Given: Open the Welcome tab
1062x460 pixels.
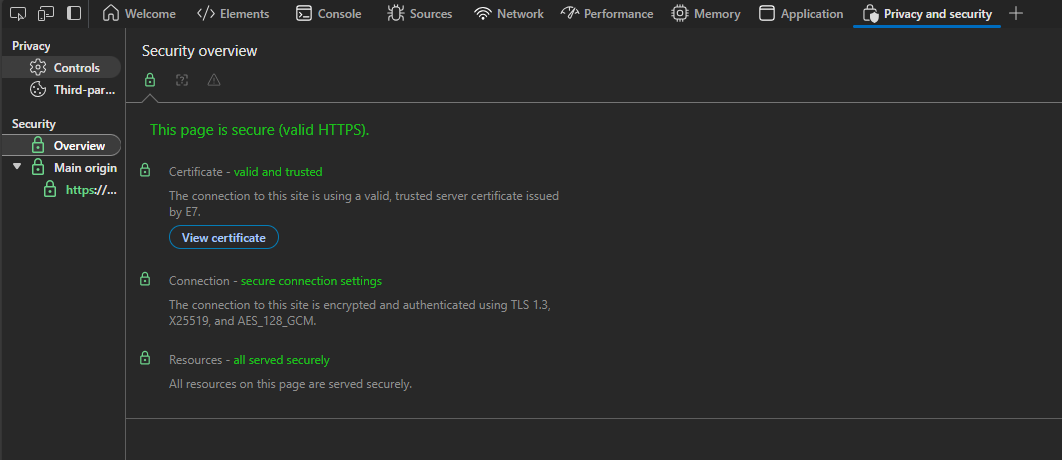Looking at the screenshot, I should [x=139, y=14].
